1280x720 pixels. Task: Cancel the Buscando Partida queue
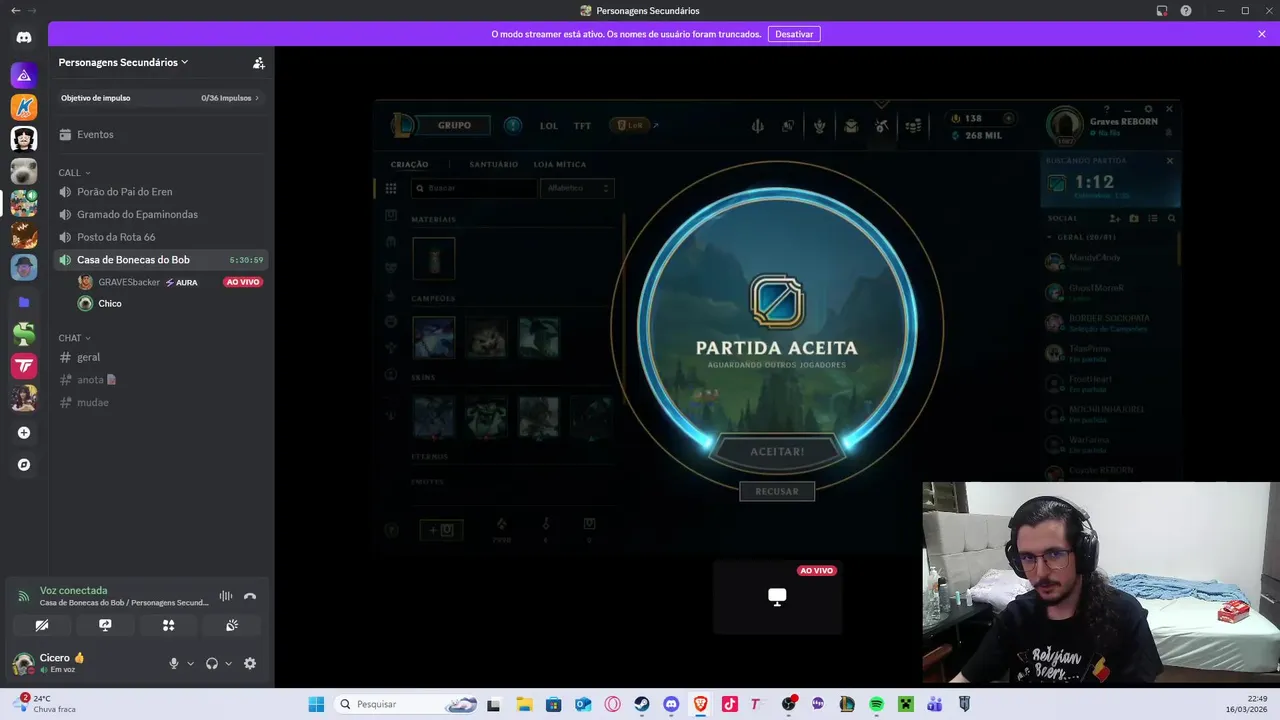click(1170, 161)
